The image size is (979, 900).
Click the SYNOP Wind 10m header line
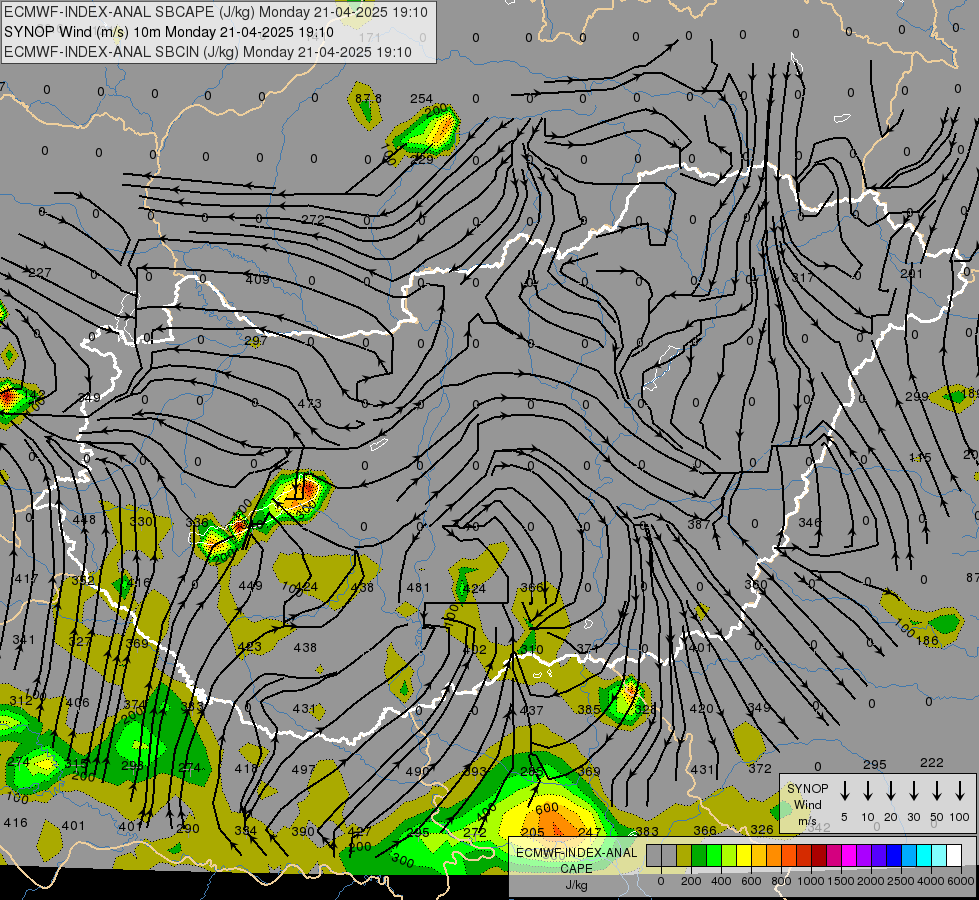(169, 32)
